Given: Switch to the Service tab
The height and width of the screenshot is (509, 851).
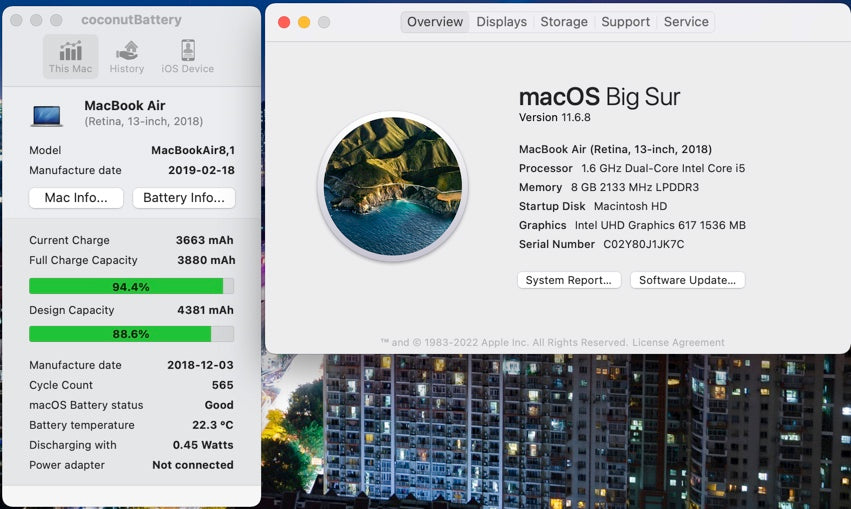Looking at the screenshot, I should click(x=686, y=22).
